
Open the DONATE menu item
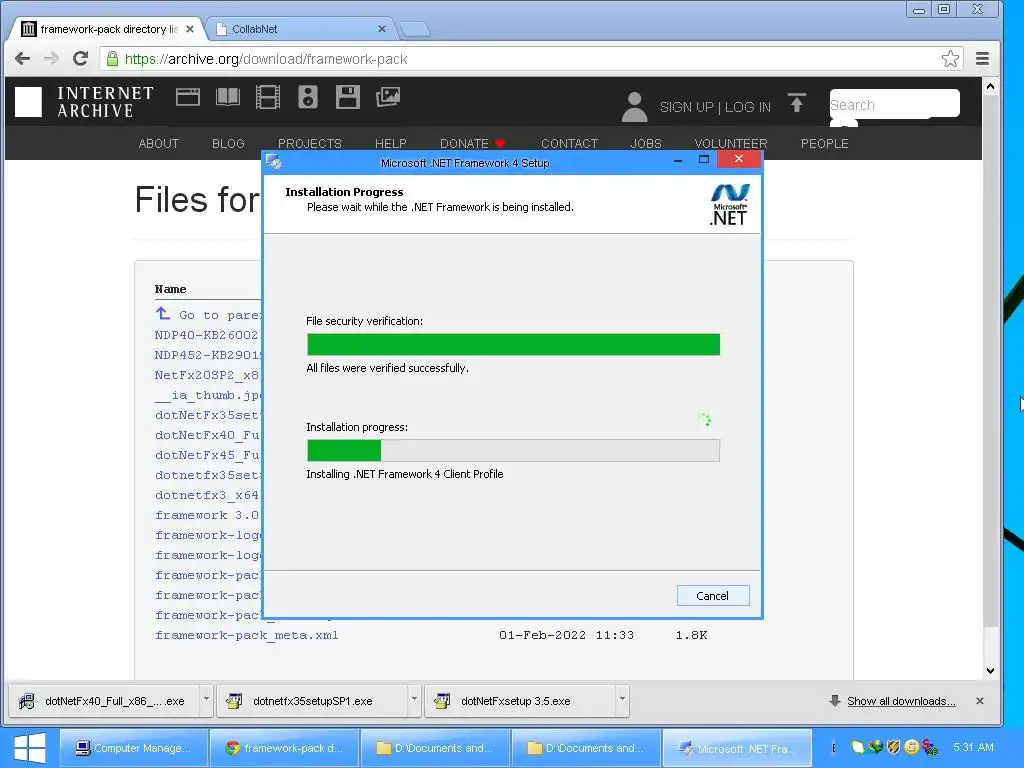click(x=472, y=144)
